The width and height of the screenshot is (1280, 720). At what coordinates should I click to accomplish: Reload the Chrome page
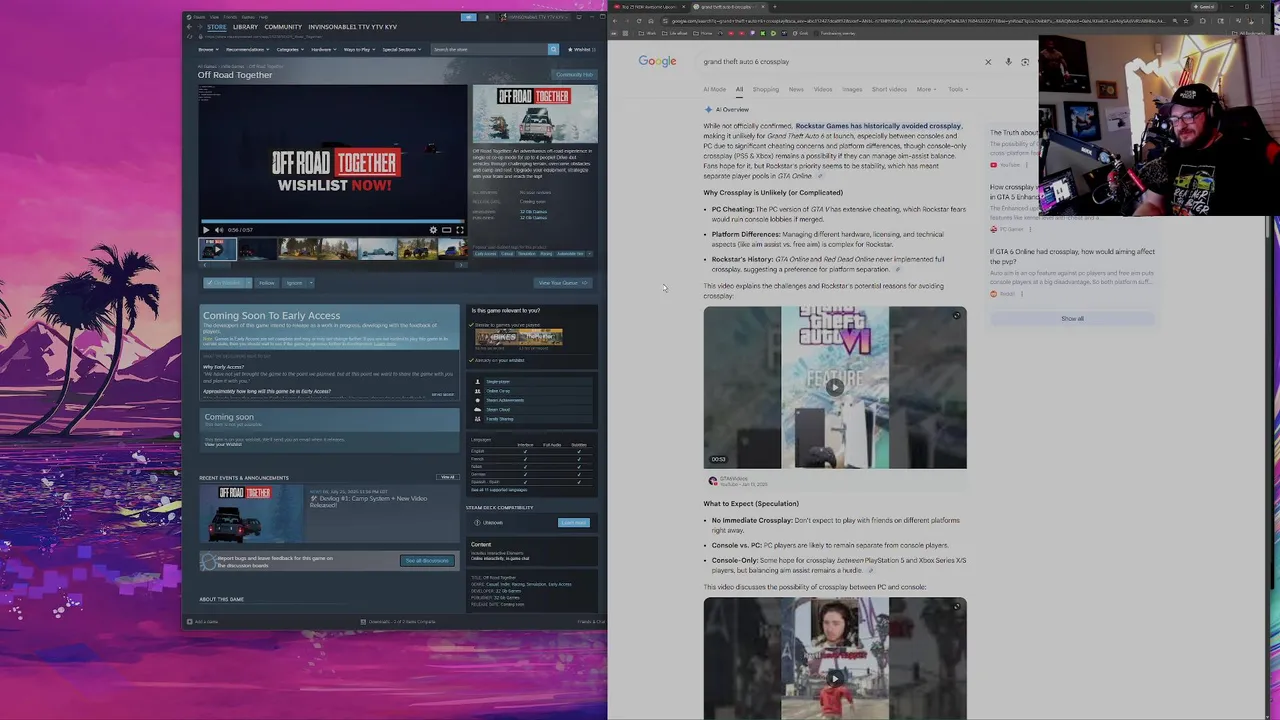tap(638, 21)
